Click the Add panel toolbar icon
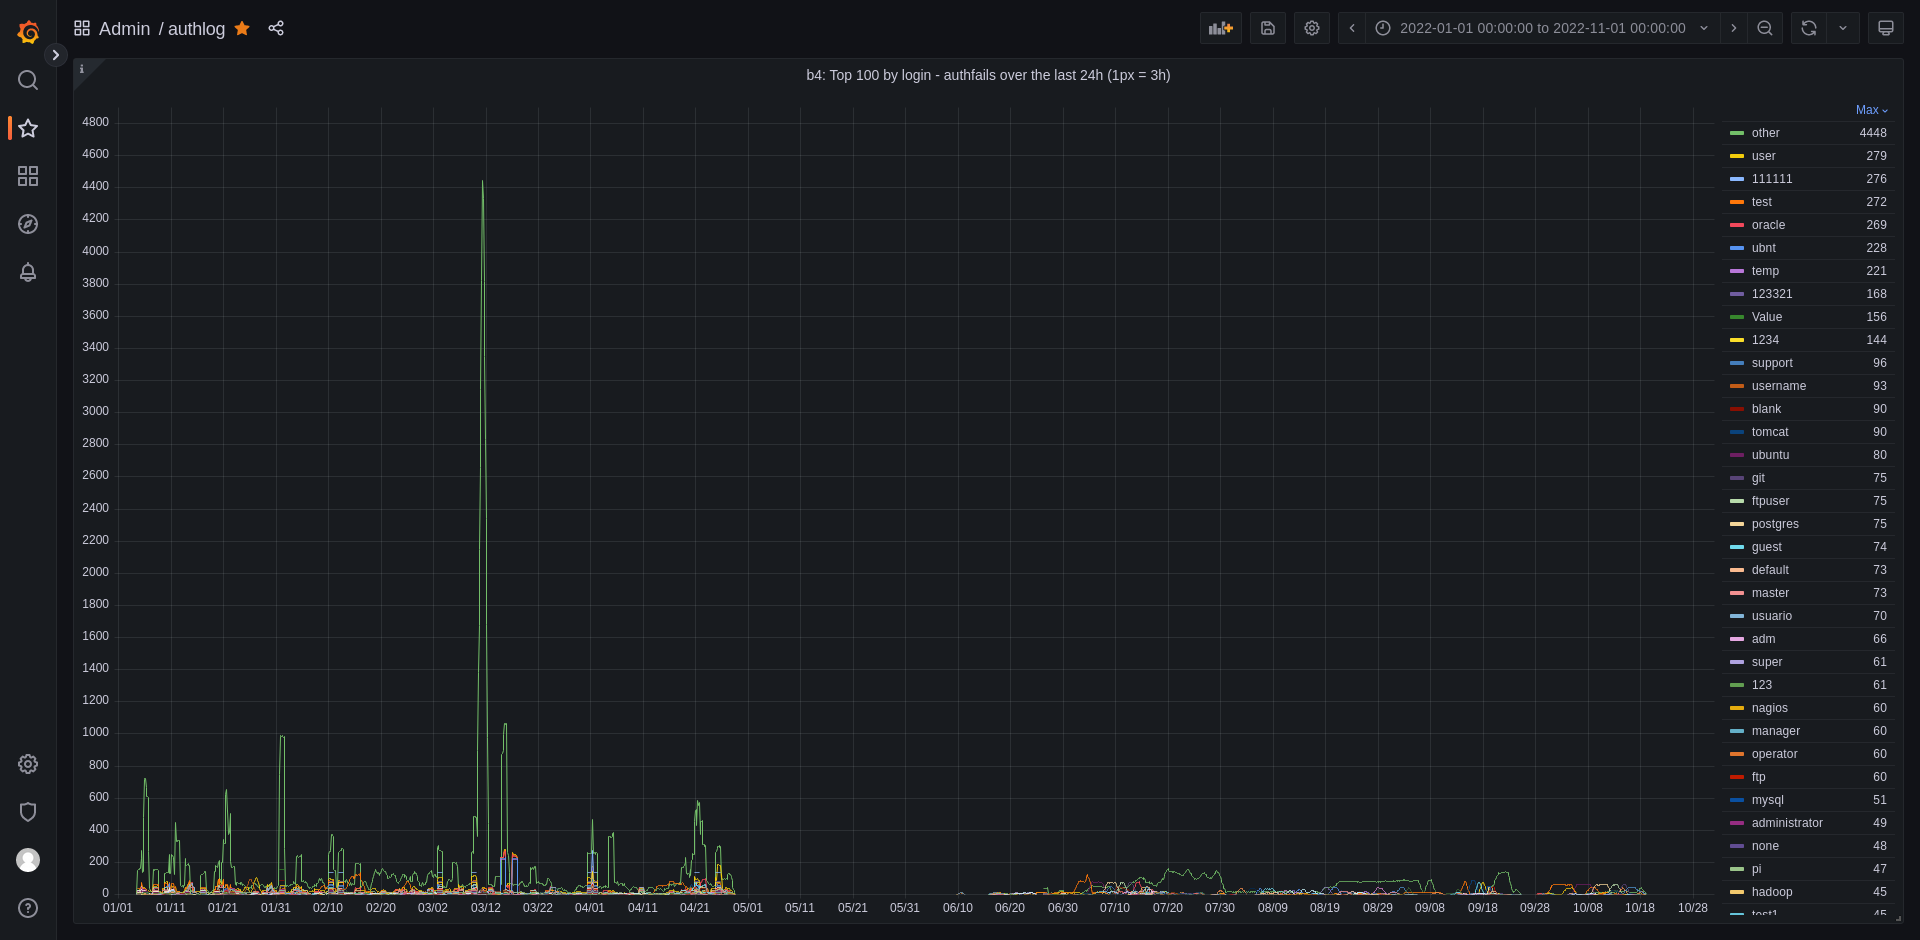1920x940 pixels. click(1220, 28)
